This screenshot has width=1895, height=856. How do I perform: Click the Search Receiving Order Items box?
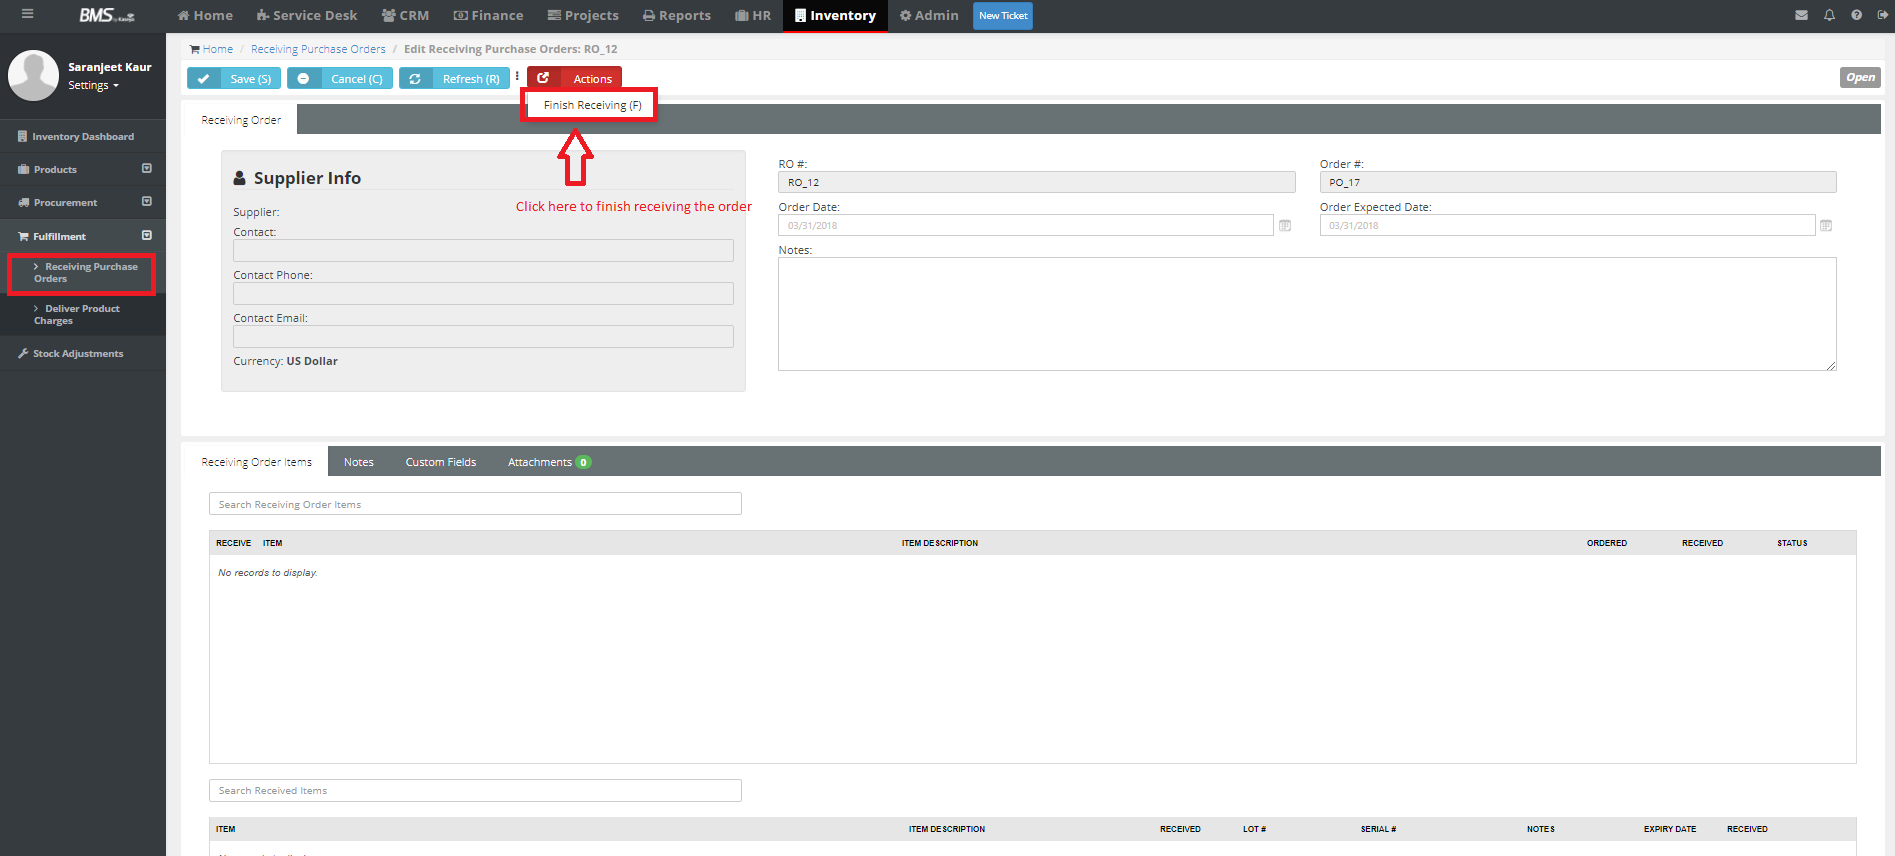(x=475, y=504)
